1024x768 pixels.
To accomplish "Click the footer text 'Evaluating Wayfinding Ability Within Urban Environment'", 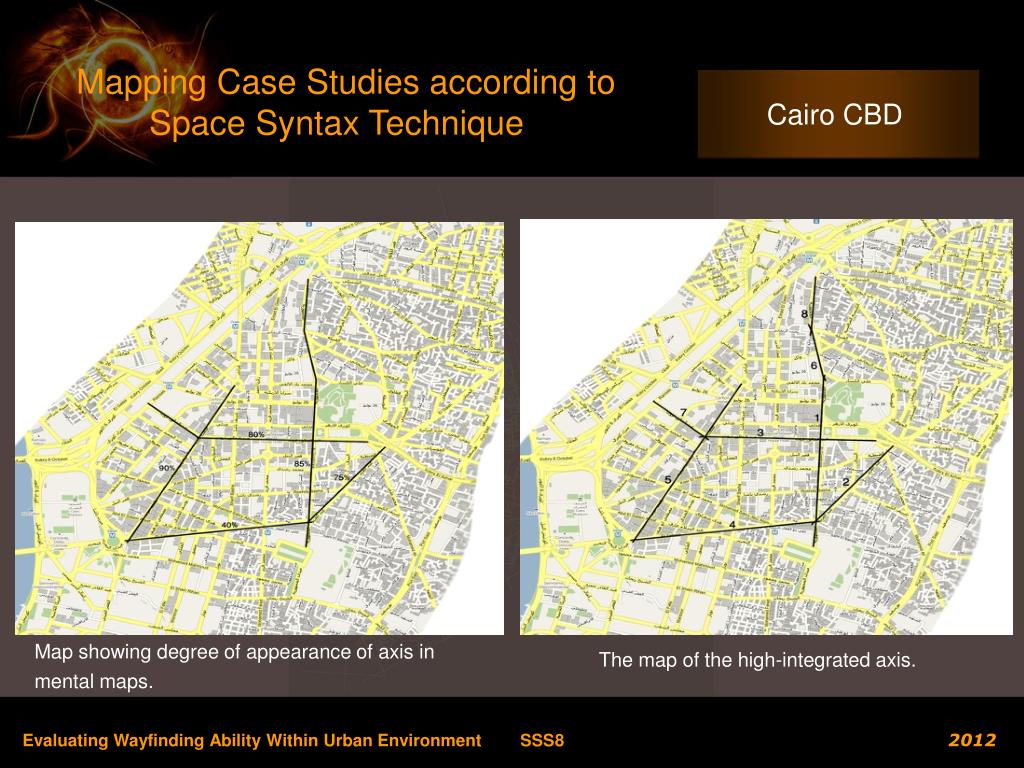I will [x=251, y=741].
